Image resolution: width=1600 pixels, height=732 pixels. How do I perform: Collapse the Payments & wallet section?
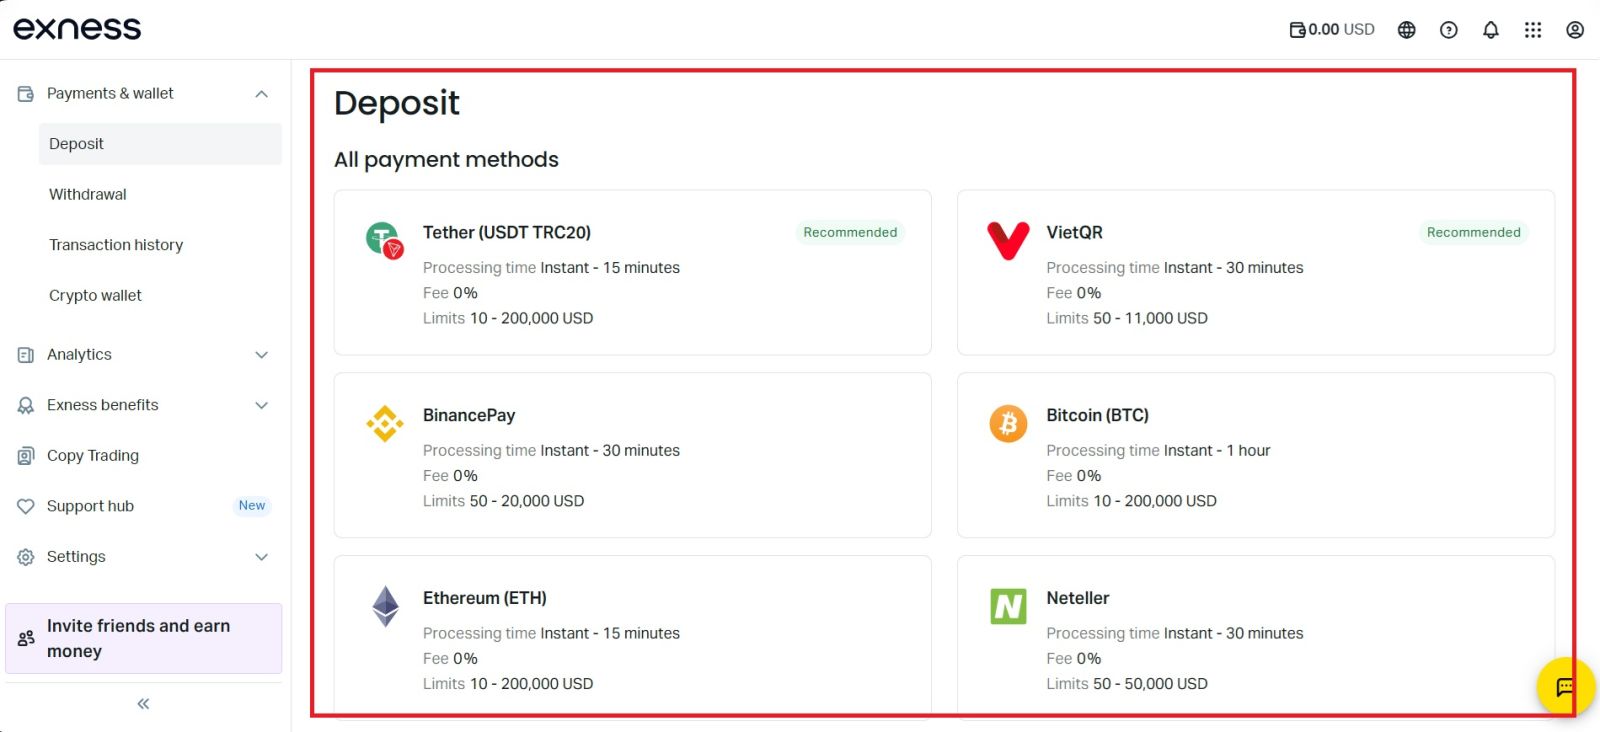(261, 94)
